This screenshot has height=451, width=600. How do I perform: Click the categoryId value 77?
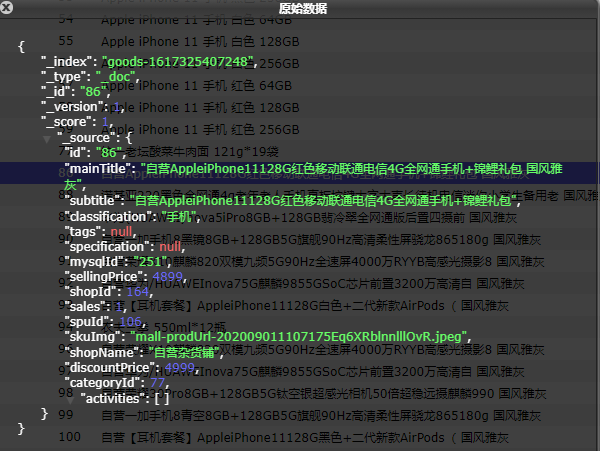point(158,383)
